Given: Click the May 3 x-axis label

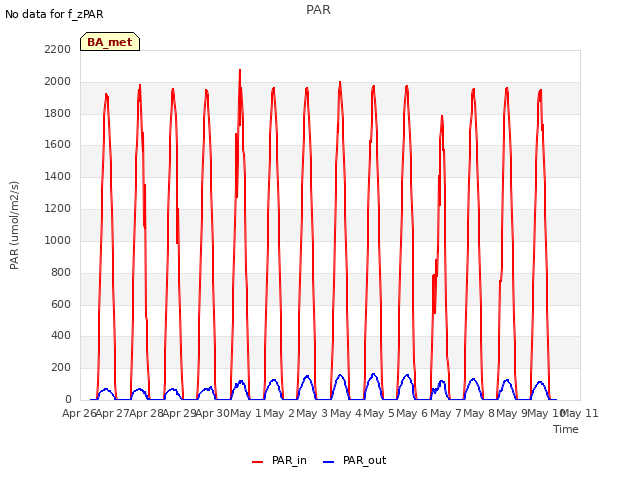Looking at the screenshot, I should [312, 413].
